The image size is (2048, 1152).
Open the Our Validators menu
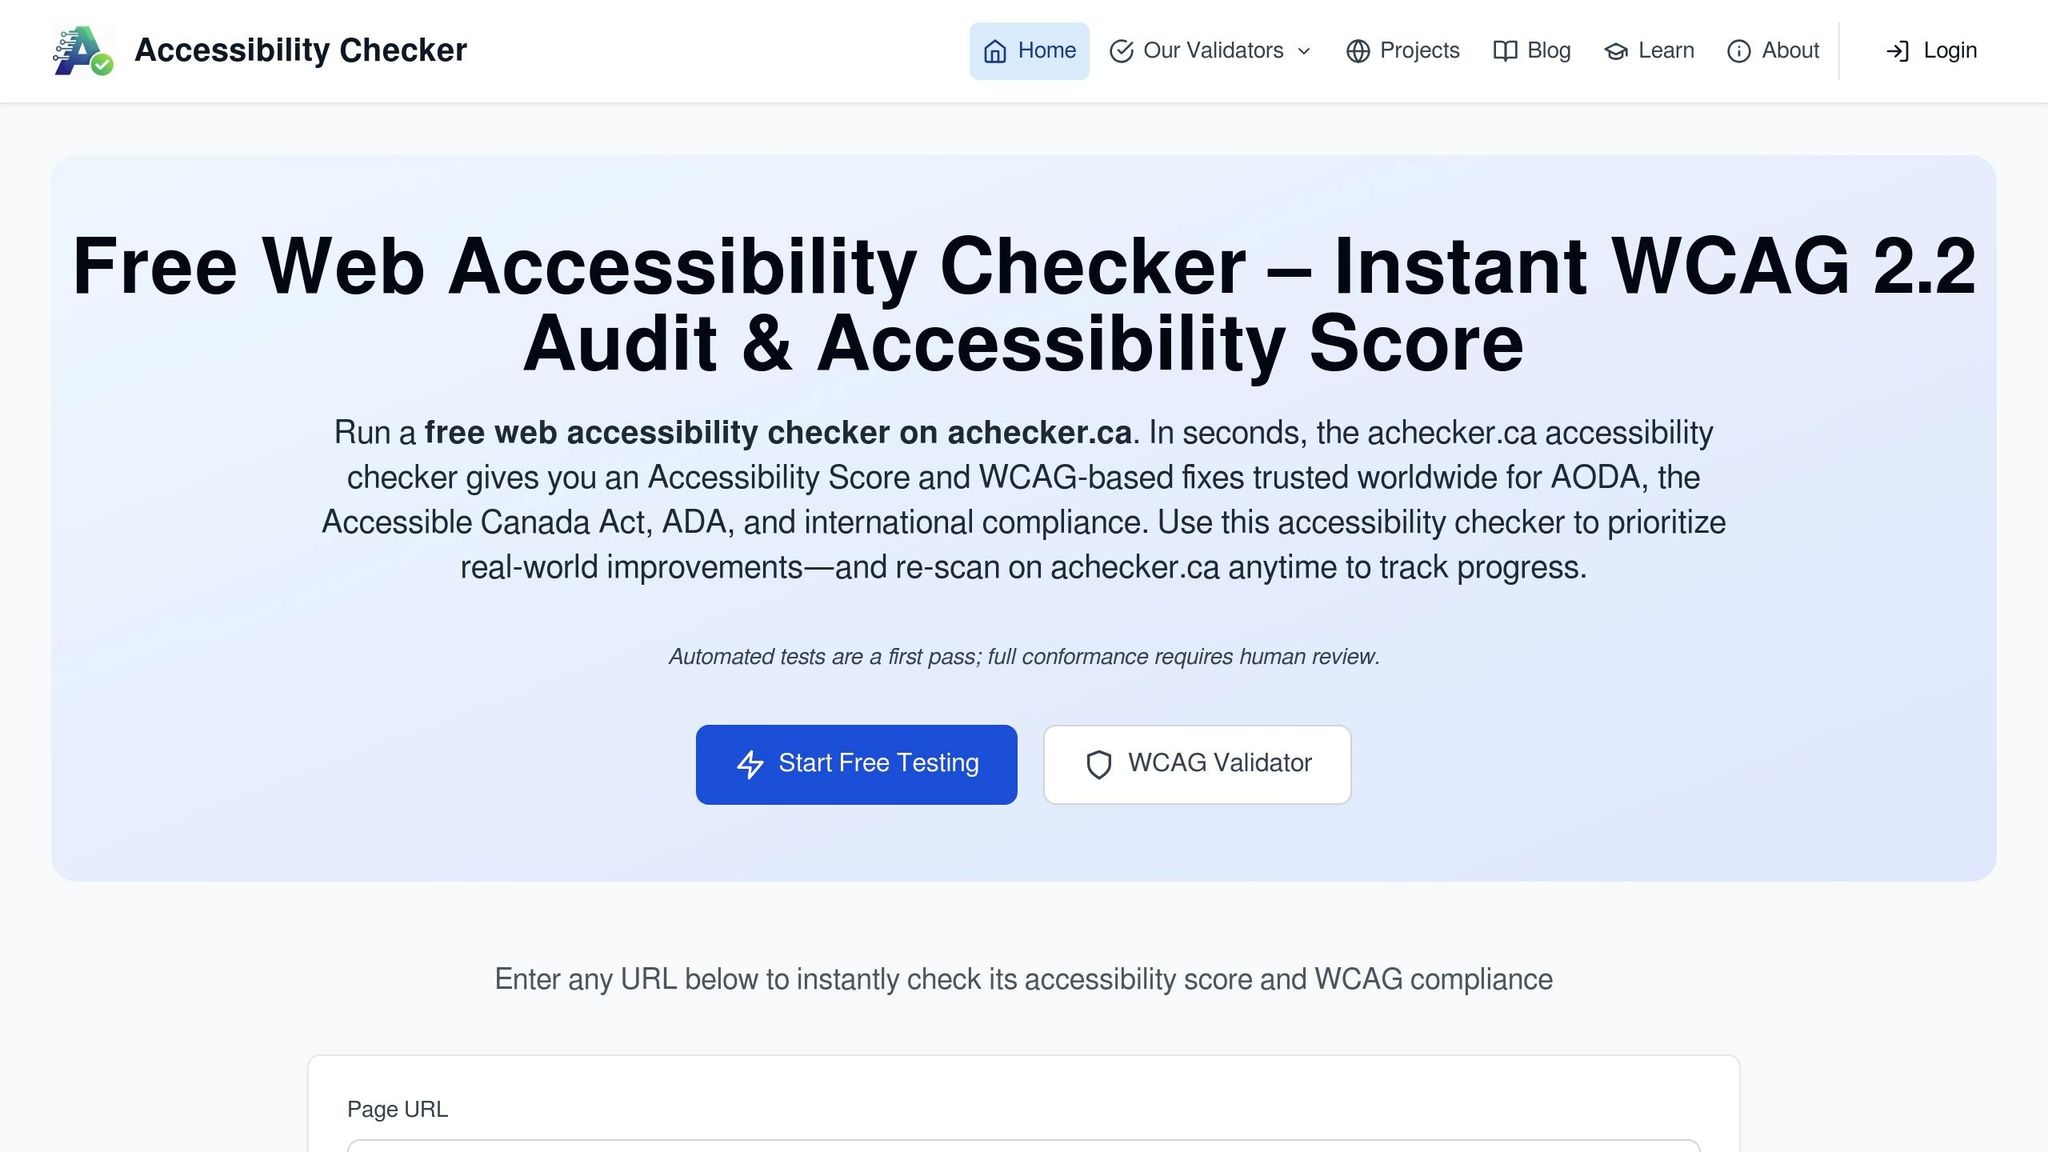pos(1212,51)
